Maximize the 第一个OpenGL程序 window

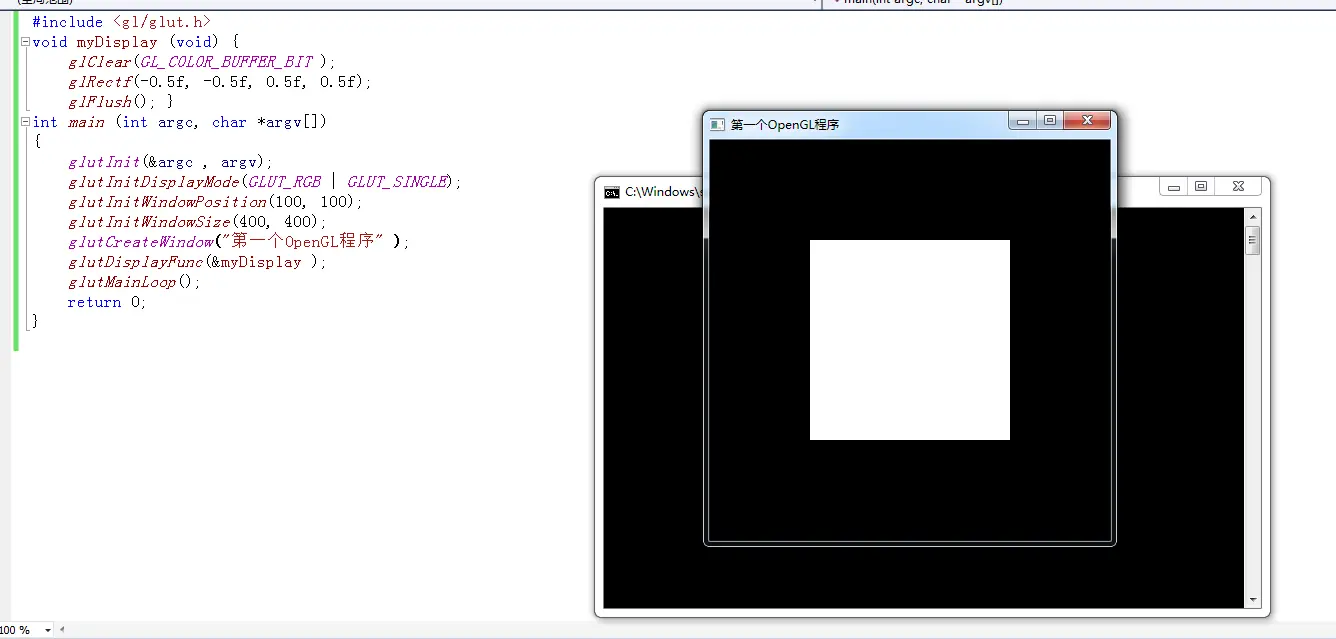coord(1049,122)
